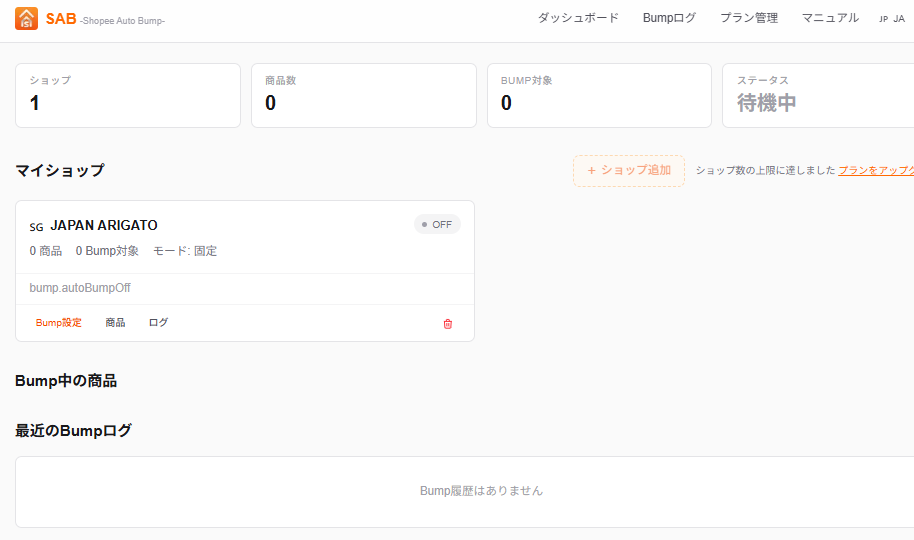Click the SAB brand title text
The image size is (914, 540).
[x=61, y=19]
